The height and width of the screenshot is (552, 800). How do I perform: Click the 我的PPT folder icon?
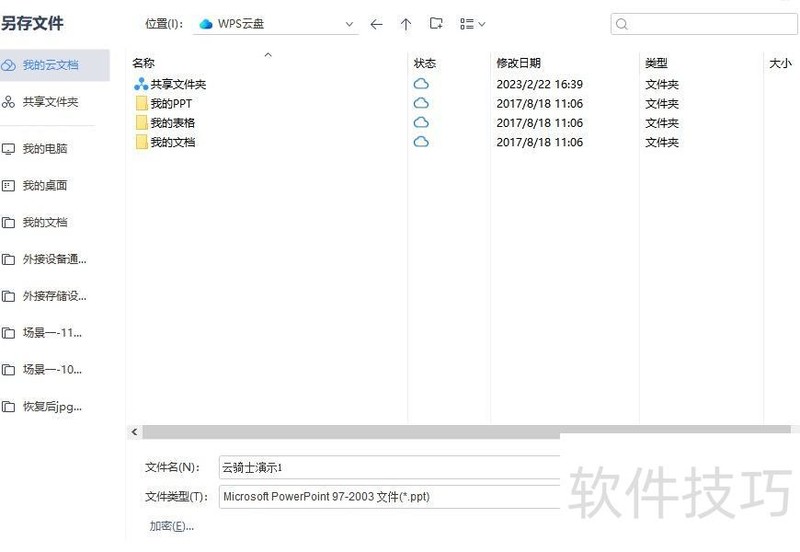pyautogui.click(x=142, y=104)
